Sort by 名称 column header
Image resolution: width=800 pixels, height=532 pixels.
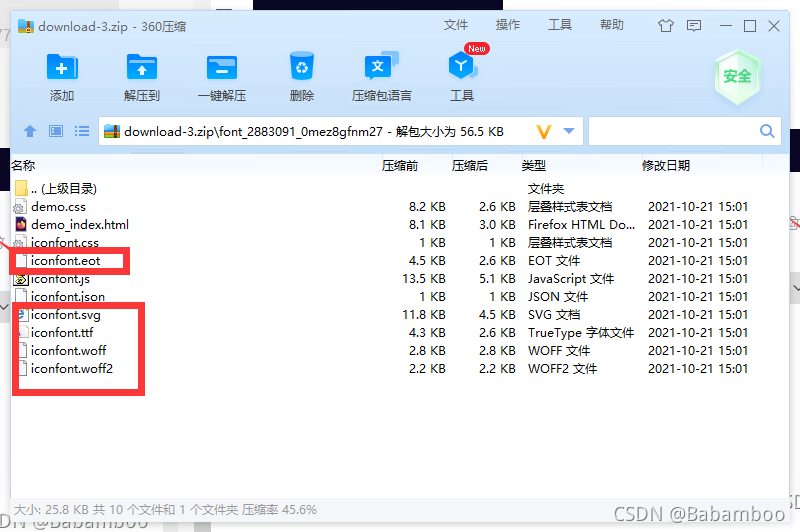23,165
